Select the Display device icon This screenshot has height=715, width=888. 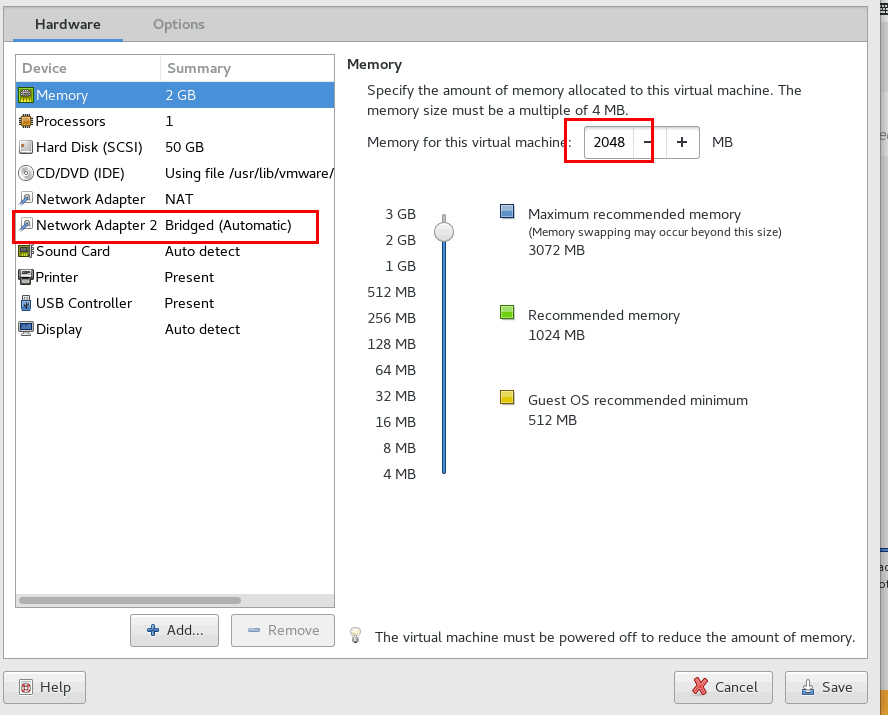25,329
